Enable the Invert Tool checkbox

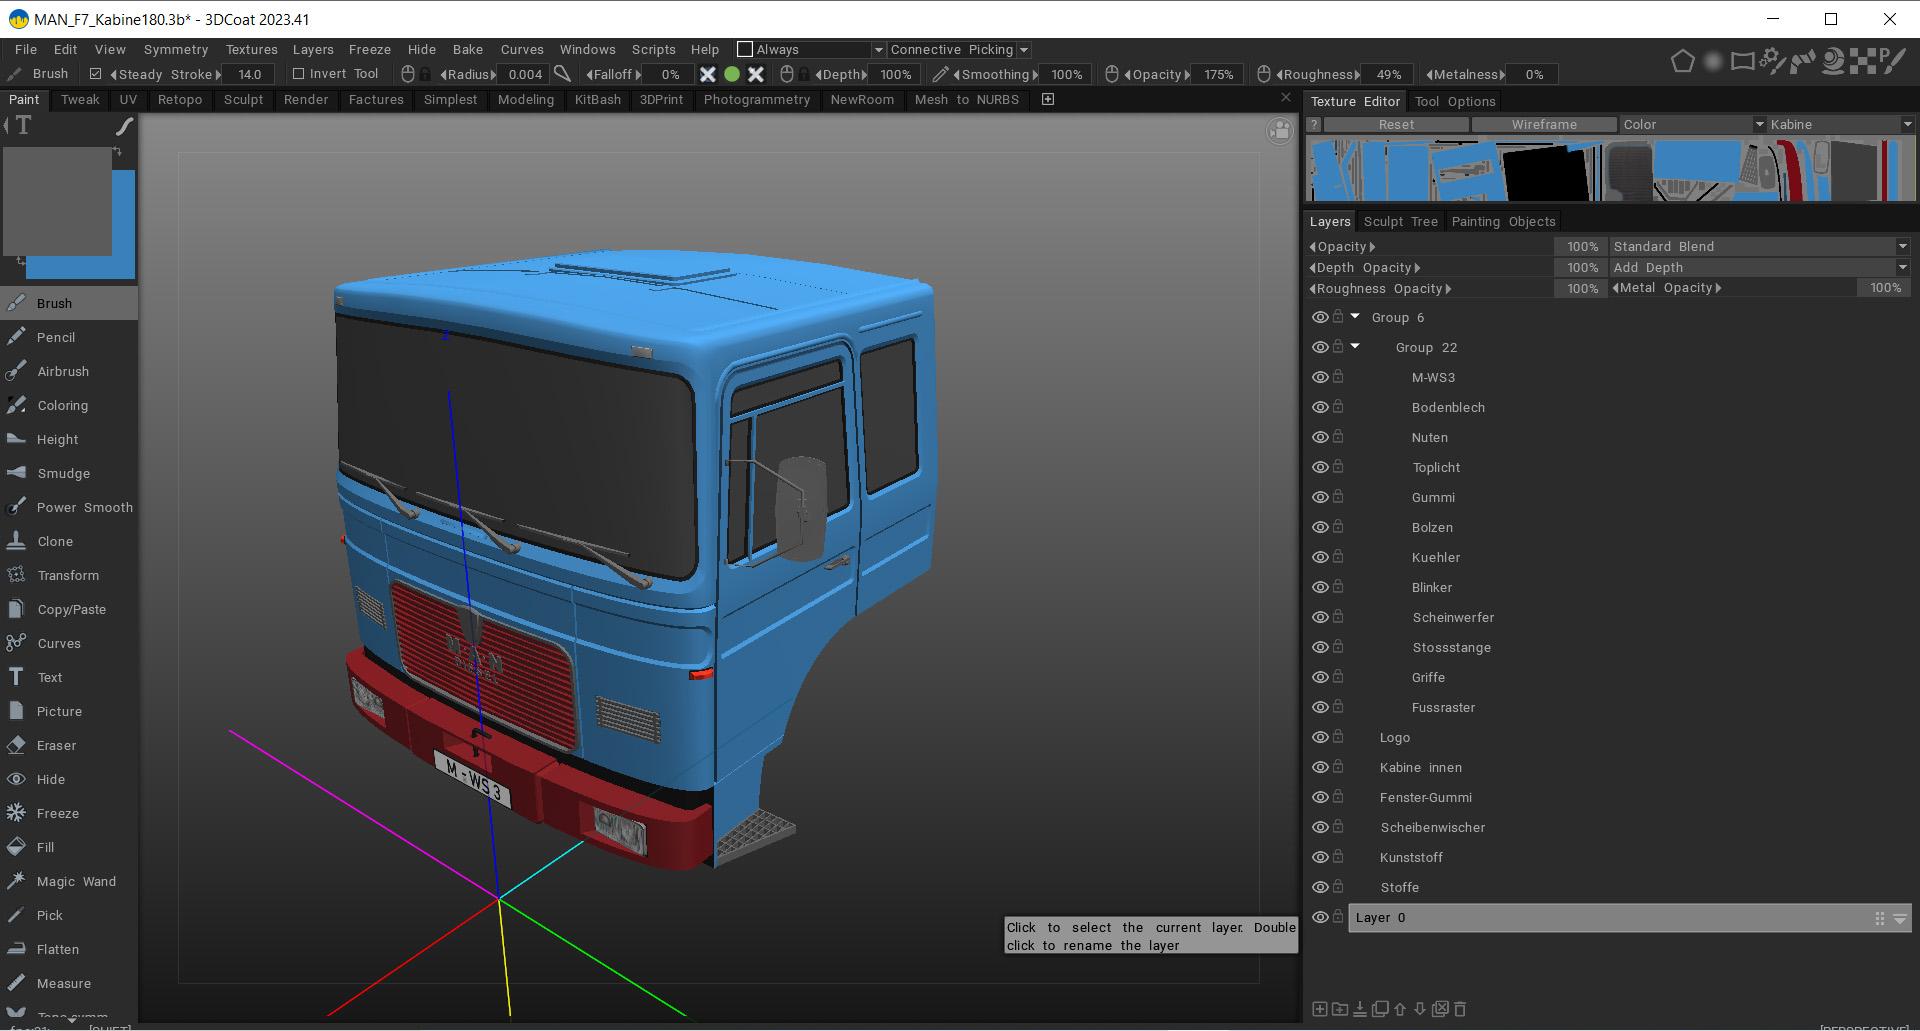(x=298, y=74)
